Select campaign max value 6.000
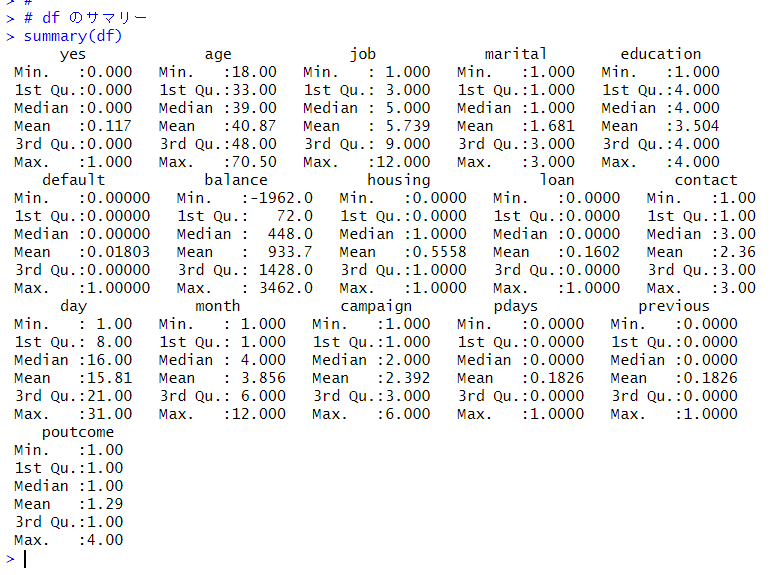The image size is (772, 575). pyautogui.click(x=408, y=414)
